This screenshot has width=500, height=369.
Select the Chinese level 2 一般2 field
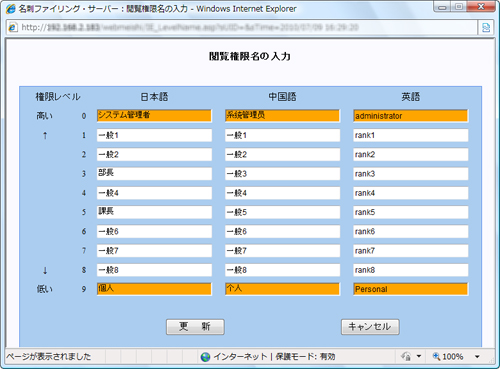282,154
